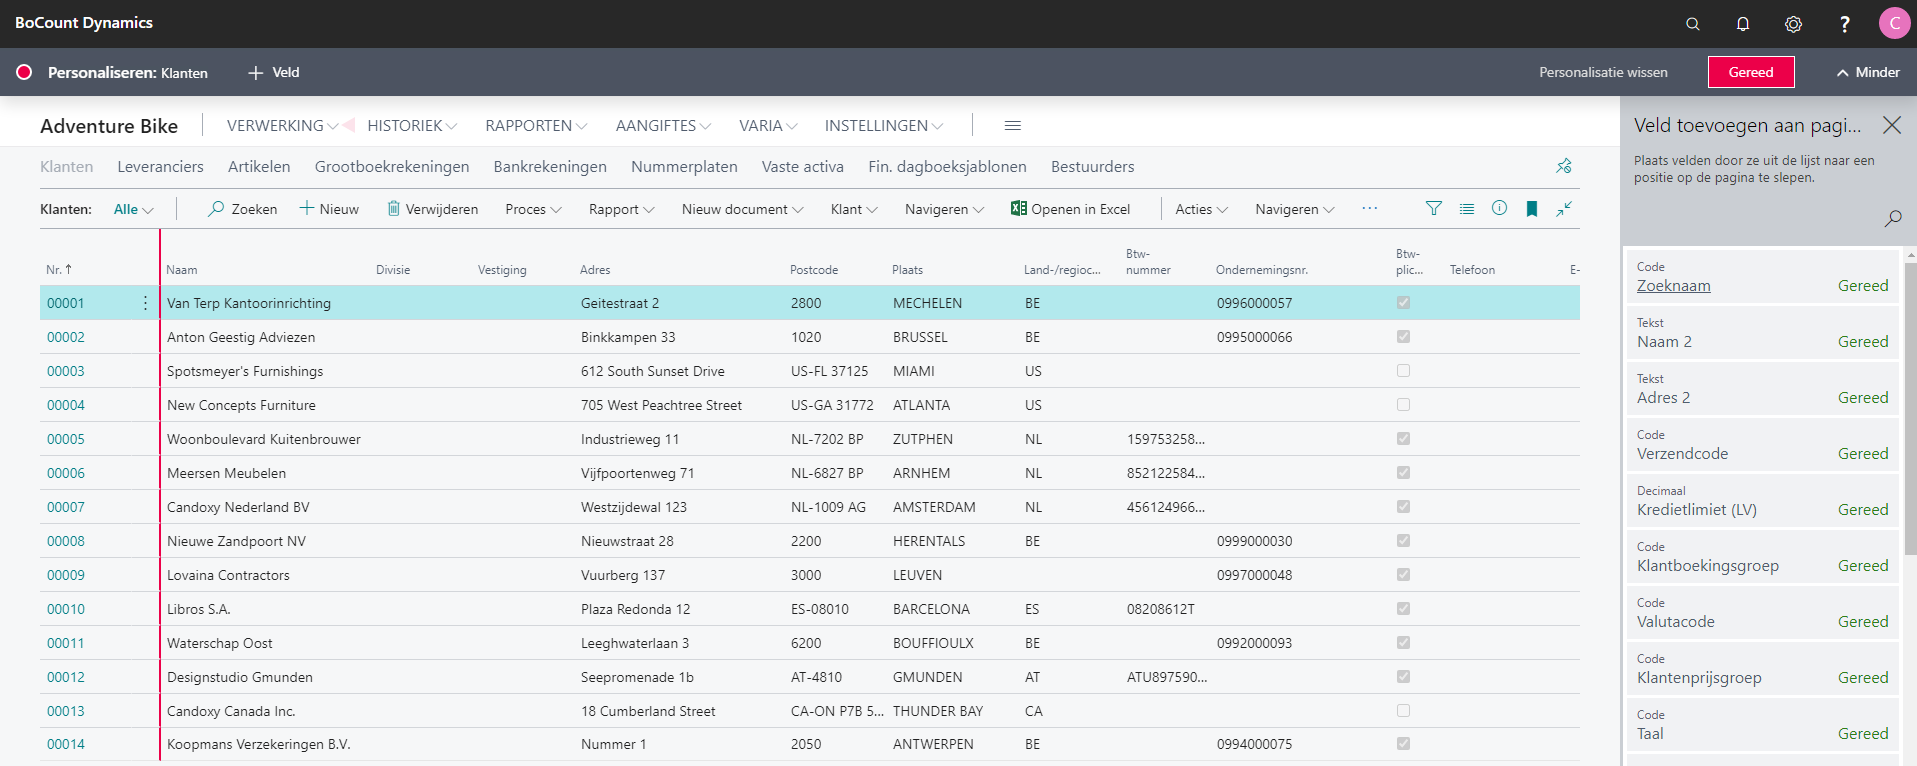Image resolution: width=1917 pixels, height=766 pixels.
Task: Close the Veld toevoegen panel
Action: [x=1892, y=125]
